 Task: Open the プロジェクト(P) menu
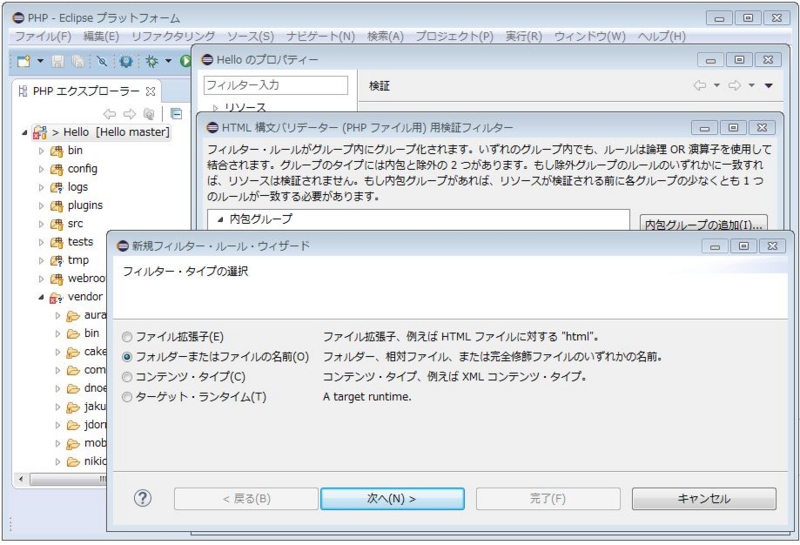click(454, 36)
